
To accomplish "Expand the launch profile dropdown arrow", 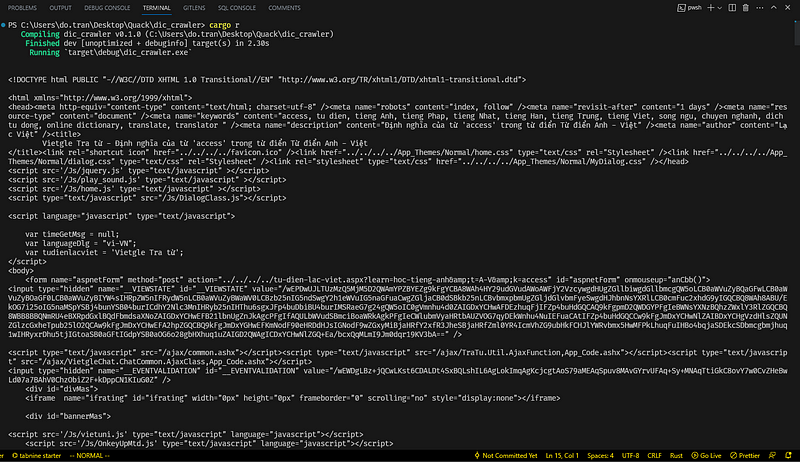I will tap(719, 8).
